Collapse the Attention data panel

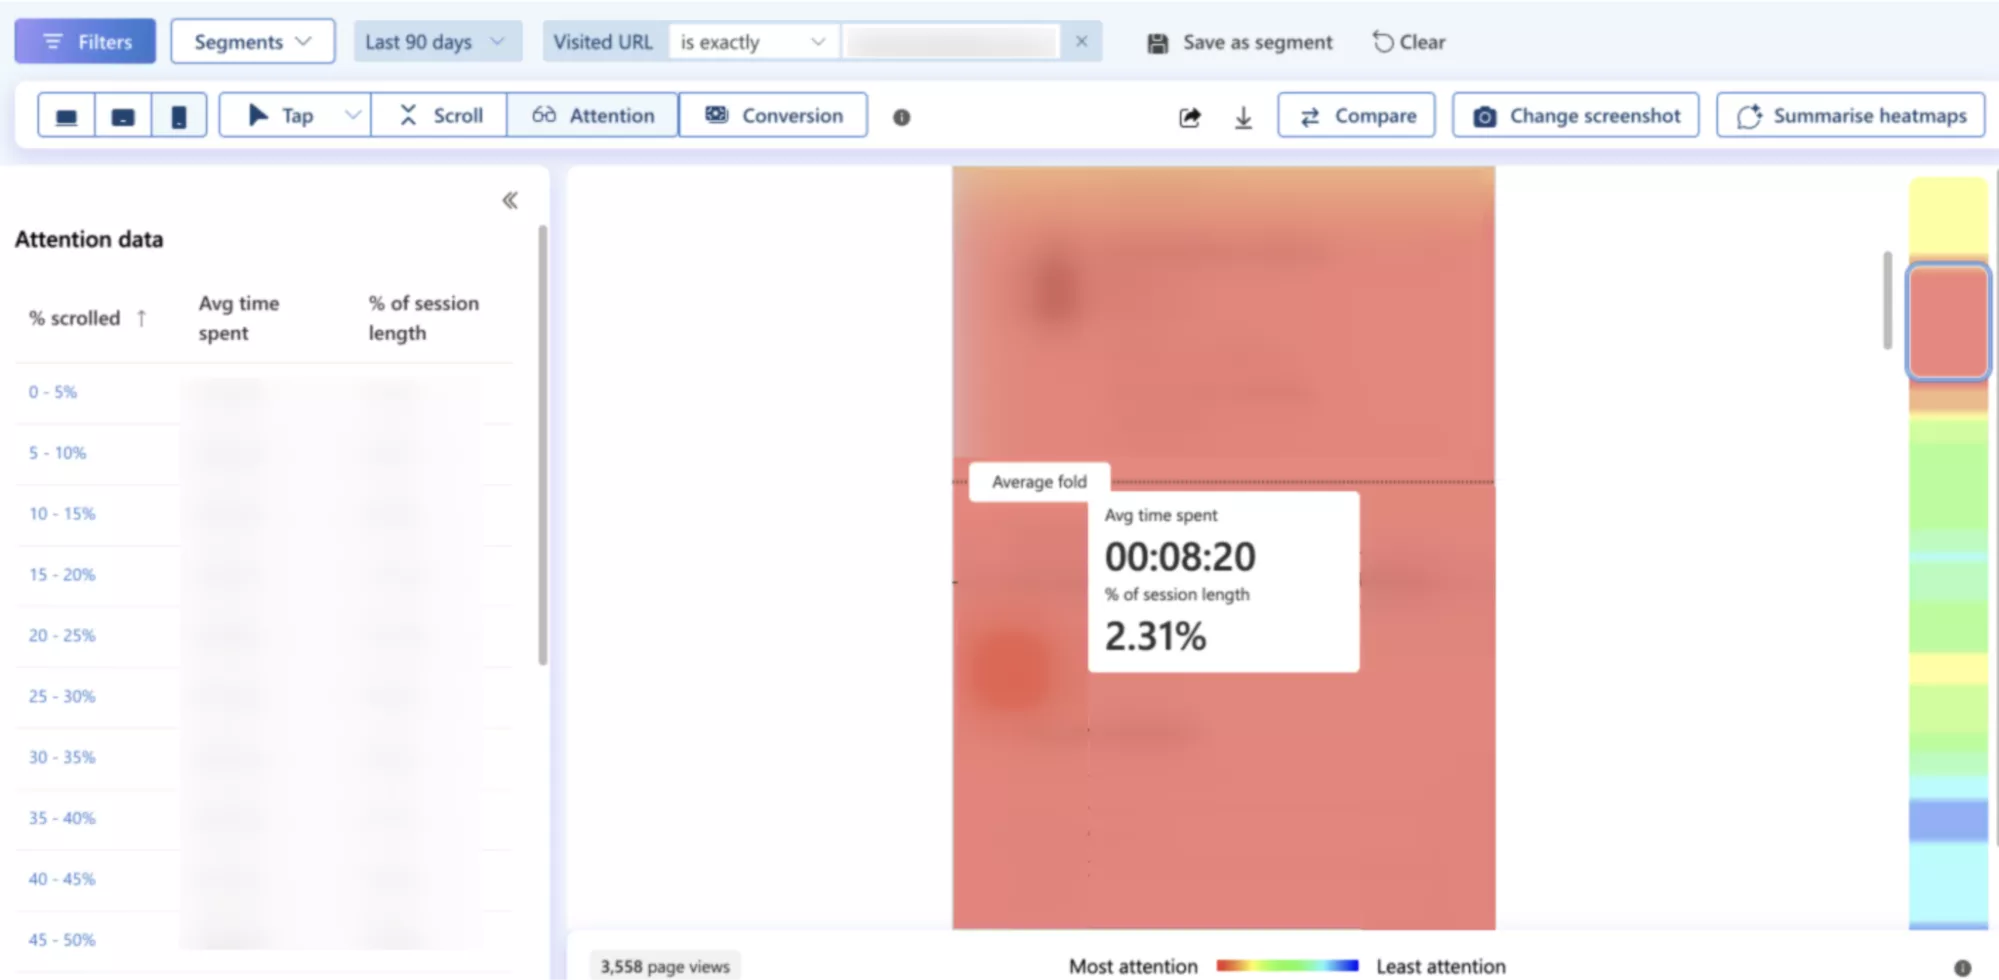(510, 201)
